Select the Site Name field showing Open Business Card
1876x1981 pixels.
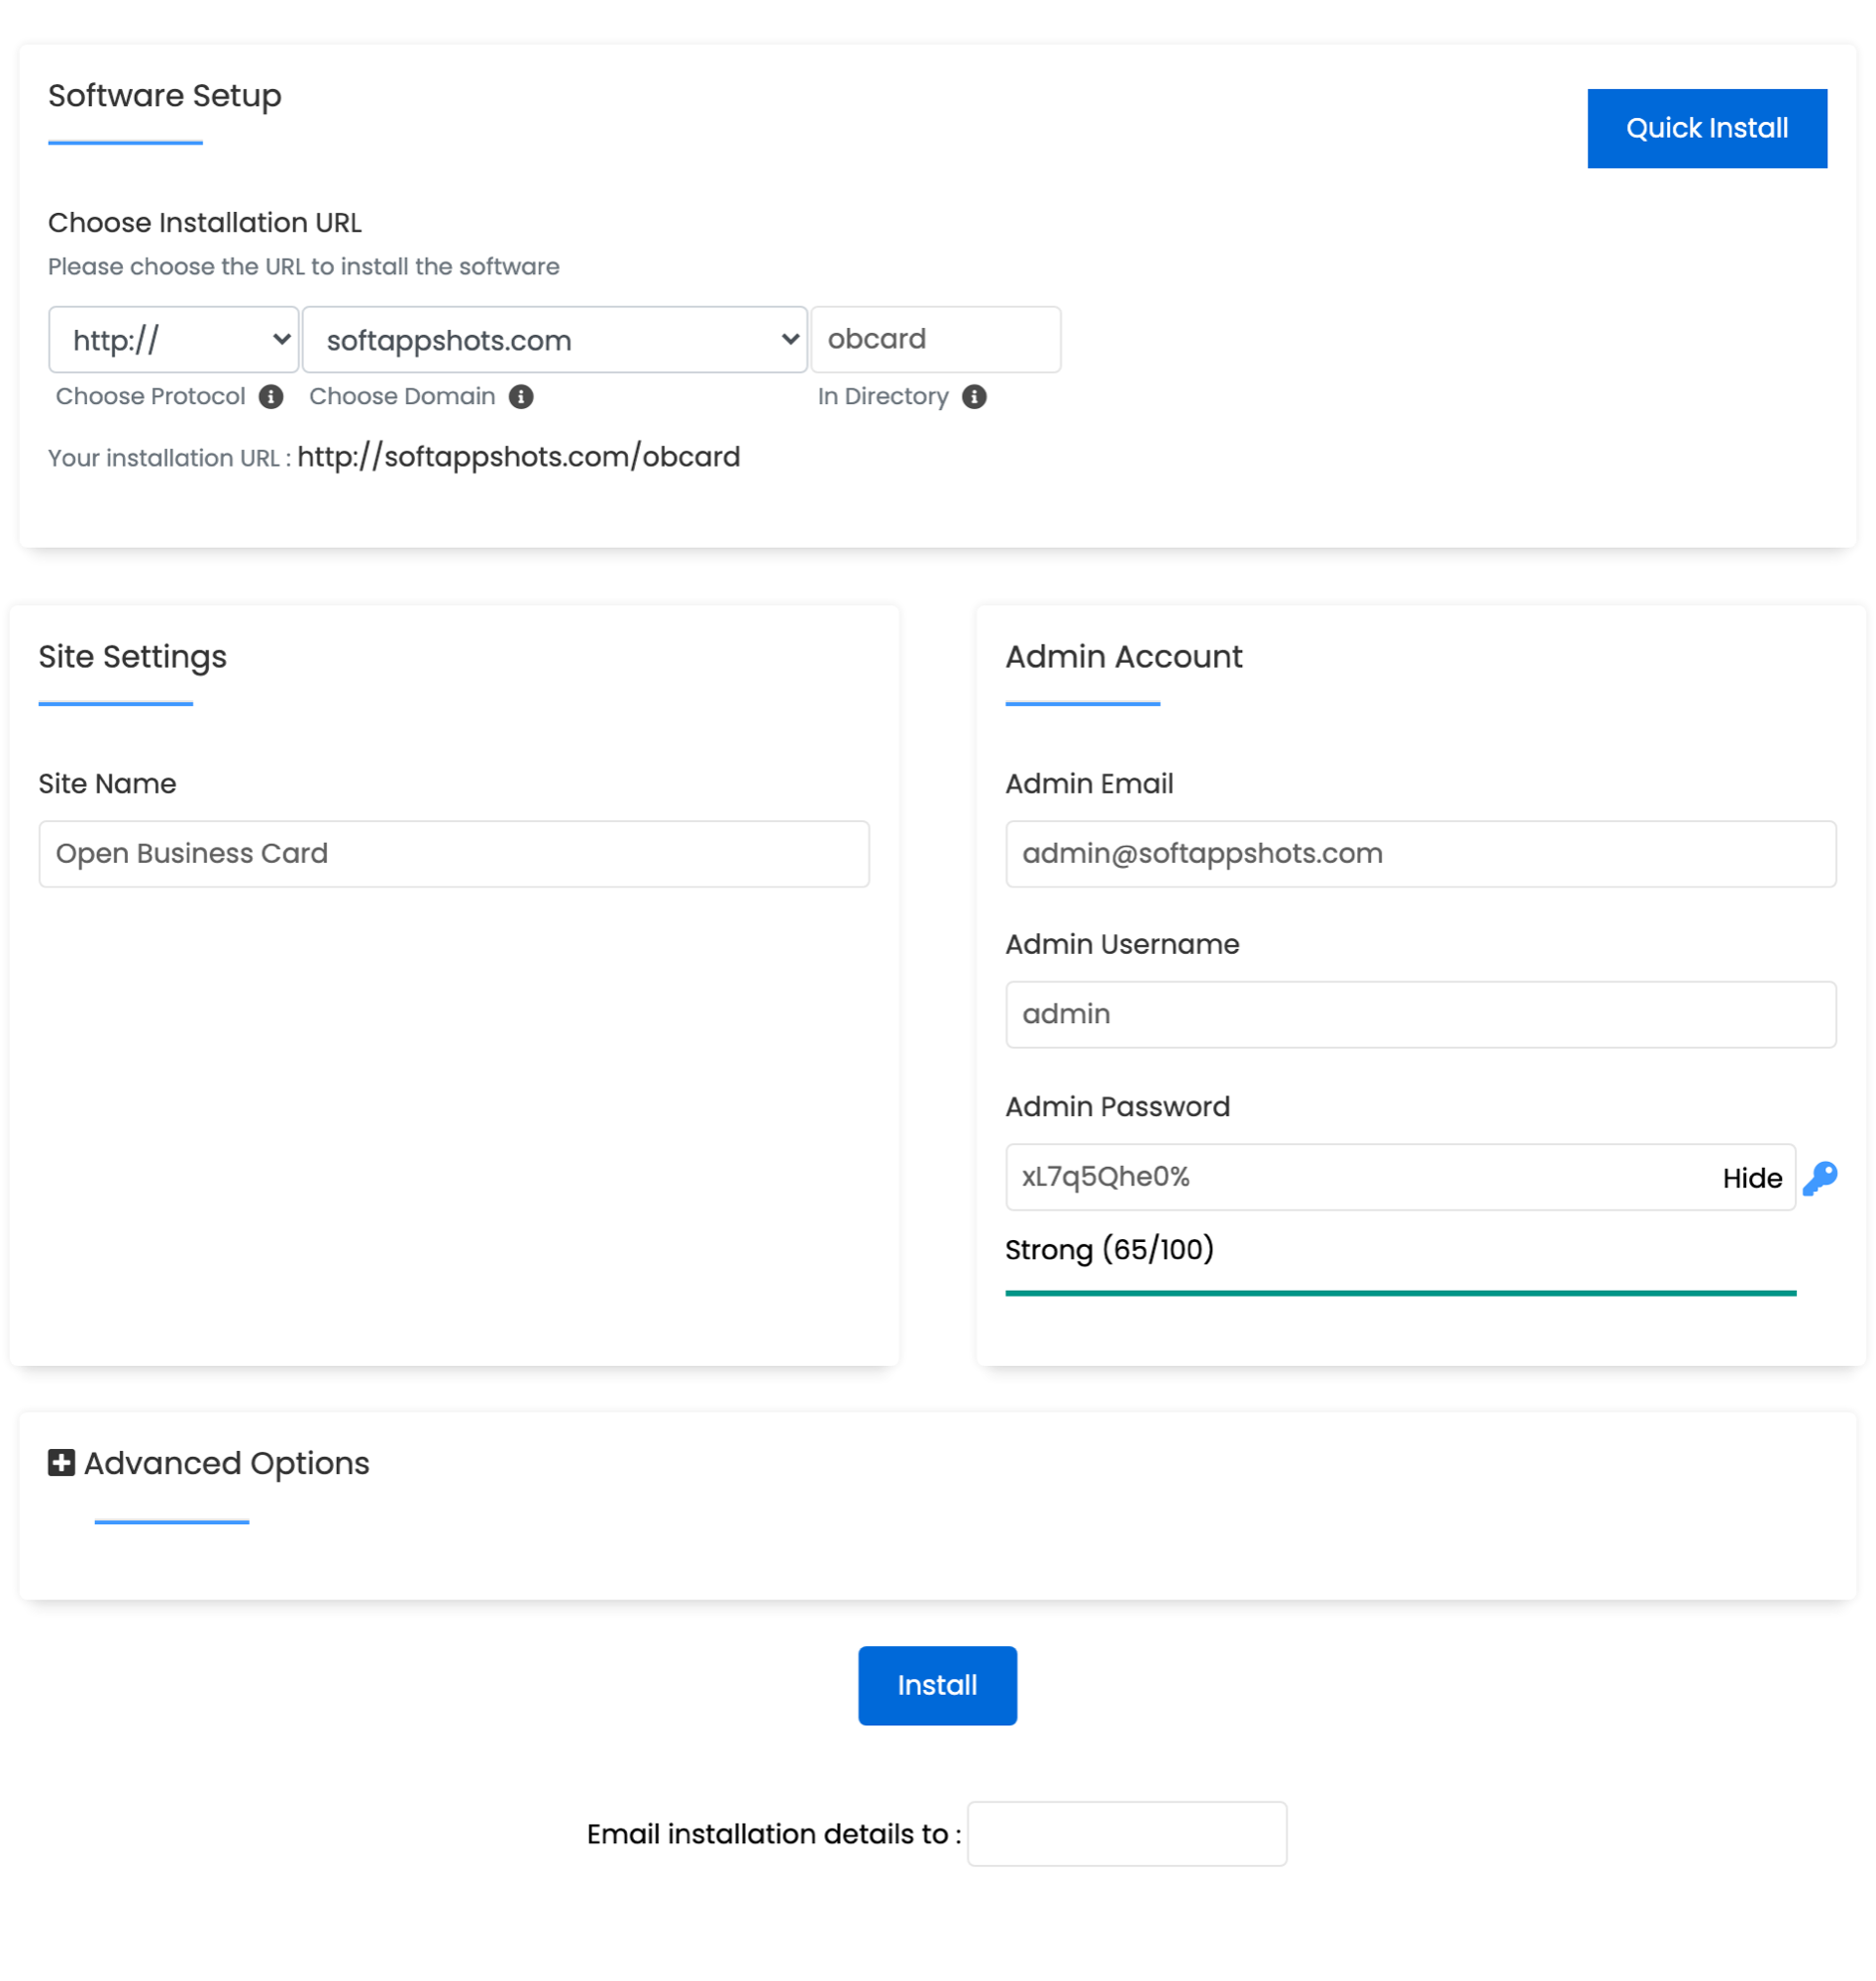point(453,853)
